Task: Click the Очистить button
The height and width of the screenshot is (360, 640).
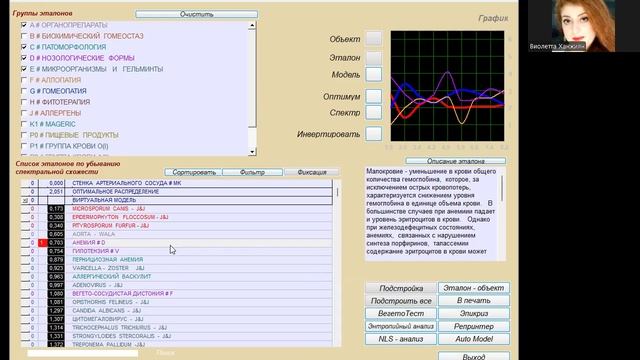Action: pyautogui.click(x=196, y=14)
